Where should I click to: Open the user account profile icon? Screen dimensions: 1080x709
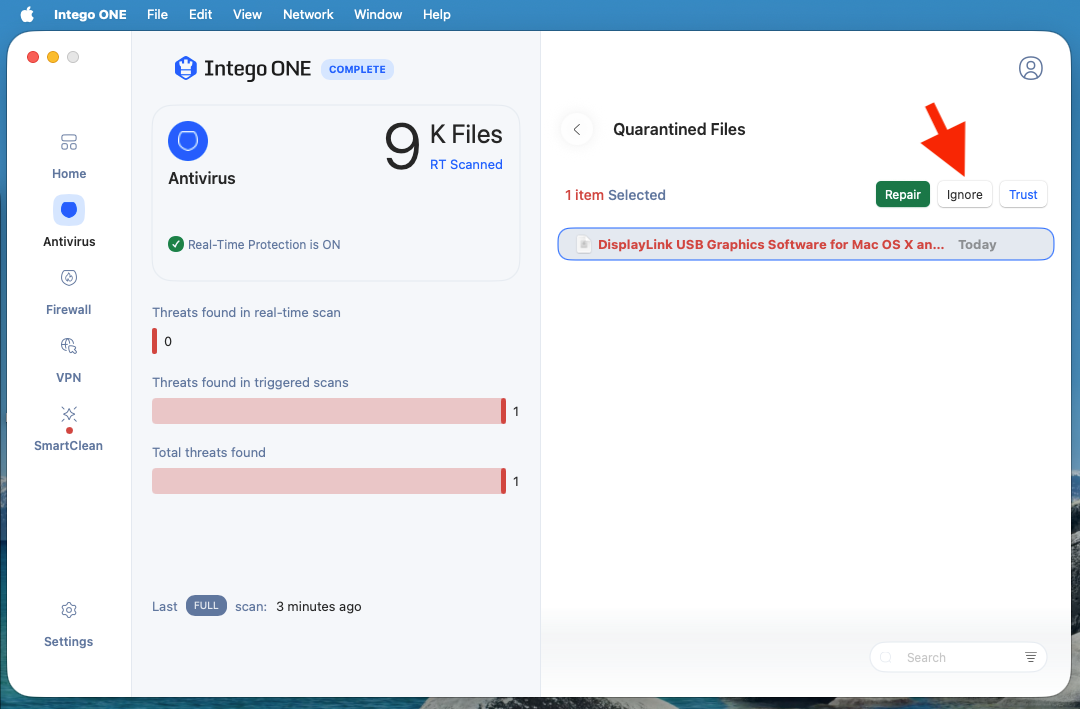click(x=1030, y=68)
